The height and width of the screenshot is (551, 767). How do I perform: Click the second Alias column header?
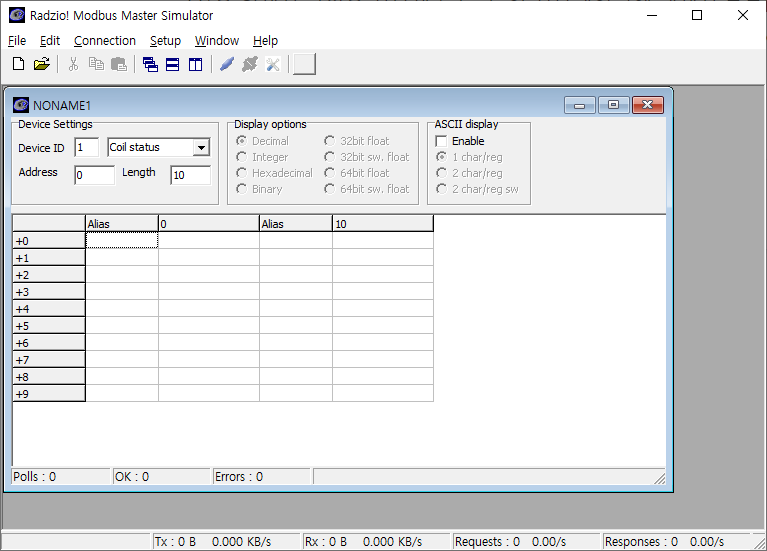pyautogui.click(x=296, y=224)
